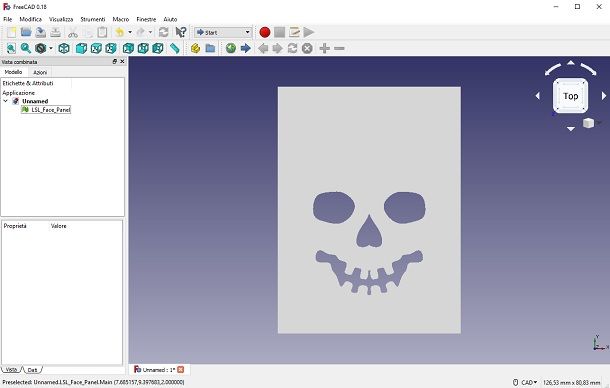The width and height of the screenshot is (610, 388).
Task: Start macro recording with the red circle
Action: tap(265, 32)
